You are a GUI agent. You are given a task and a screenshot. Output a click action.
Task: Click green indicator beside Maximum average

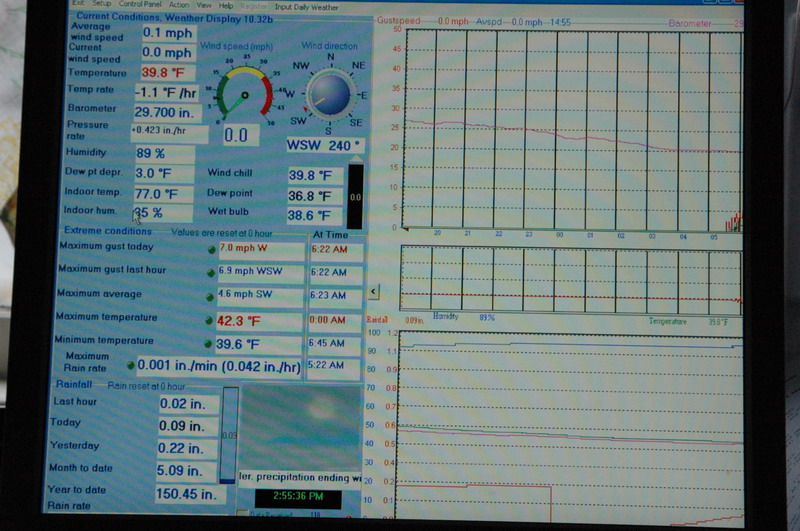coord(209,297)
